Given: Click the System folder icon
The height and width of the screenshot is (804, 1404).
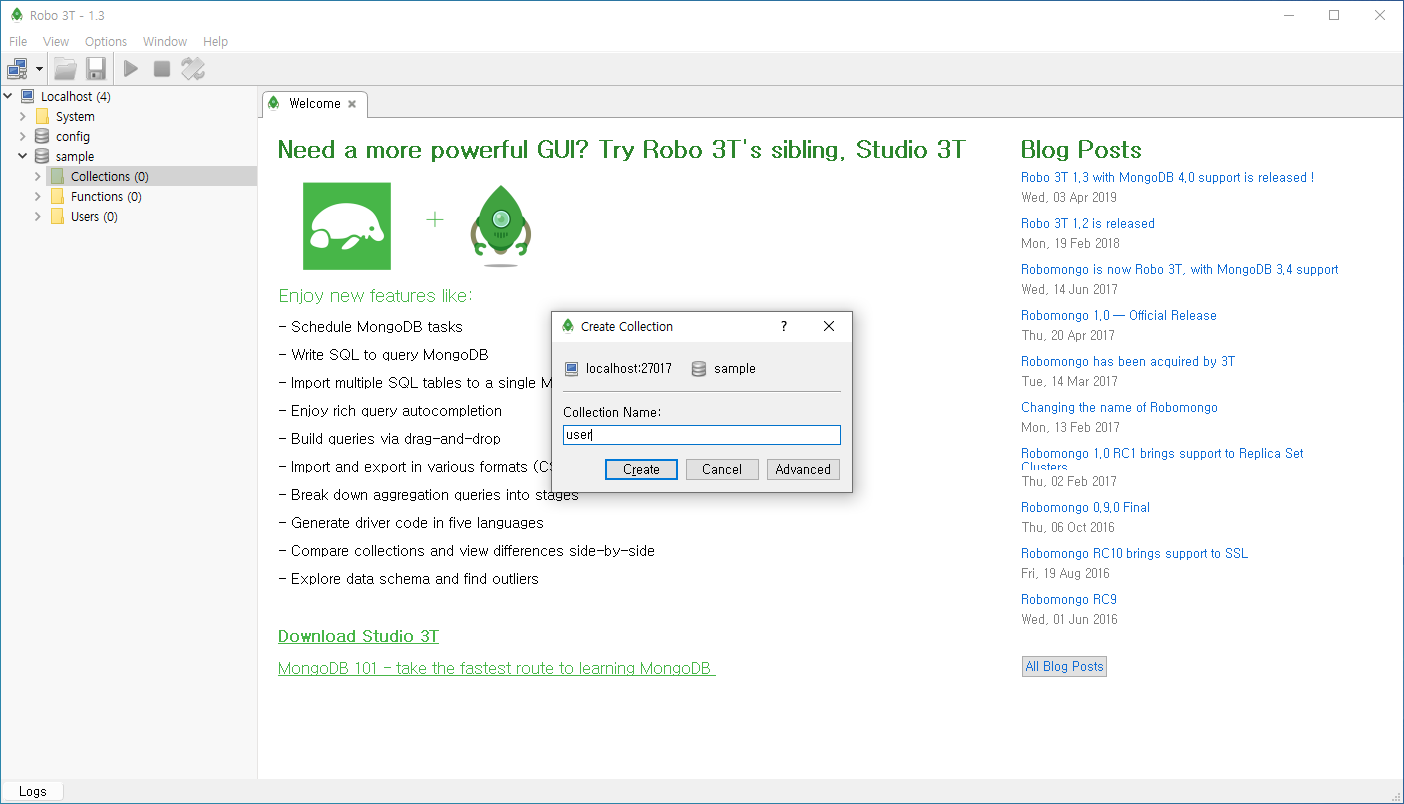Looking at the screenshot, I should click(42, 117).
